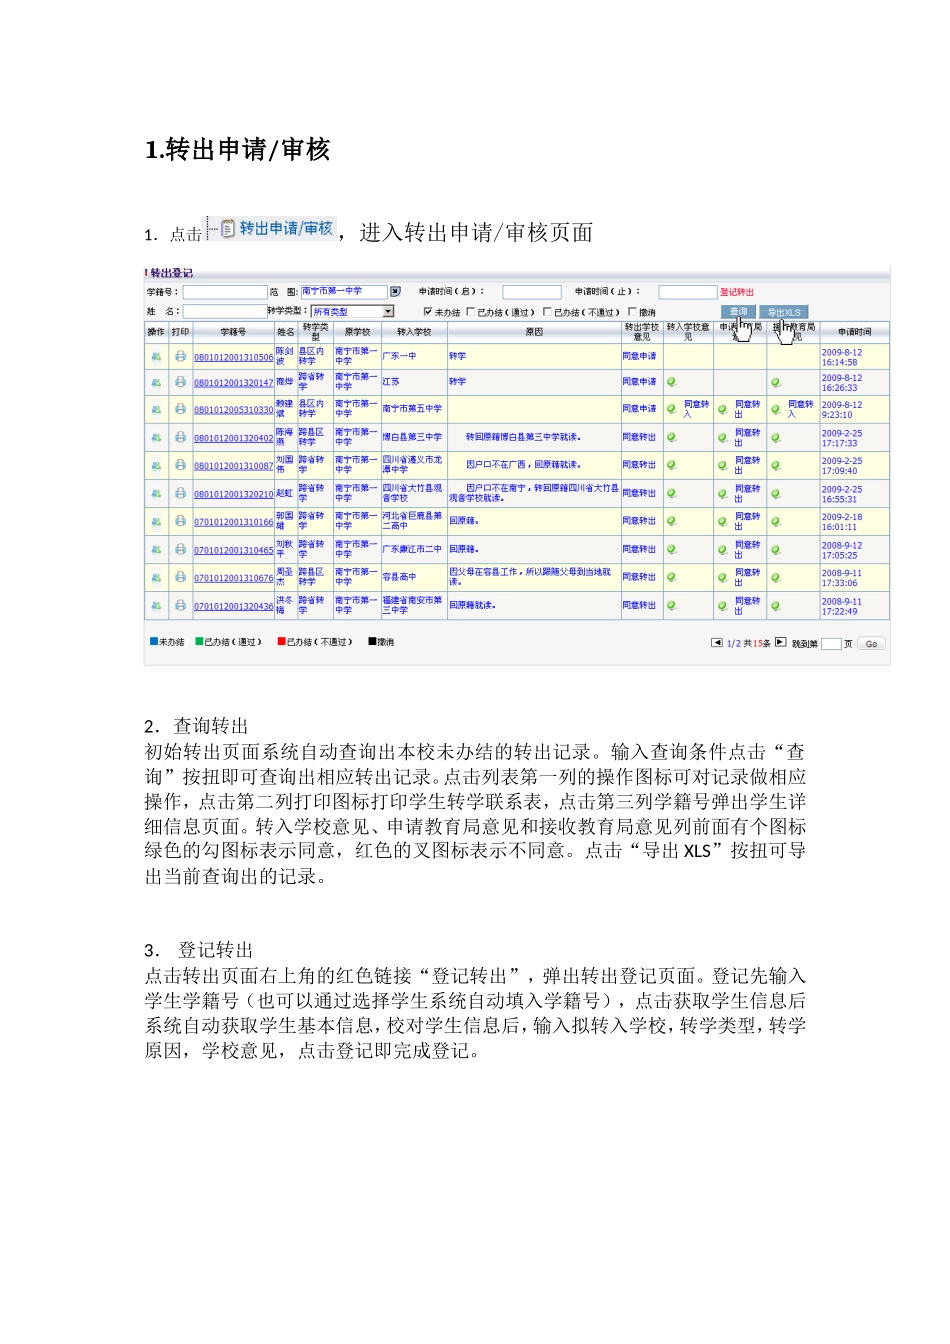The image size is (950, 1344).
Task: Print transfer form for student 0701012001320436
Action: [180, 605]
